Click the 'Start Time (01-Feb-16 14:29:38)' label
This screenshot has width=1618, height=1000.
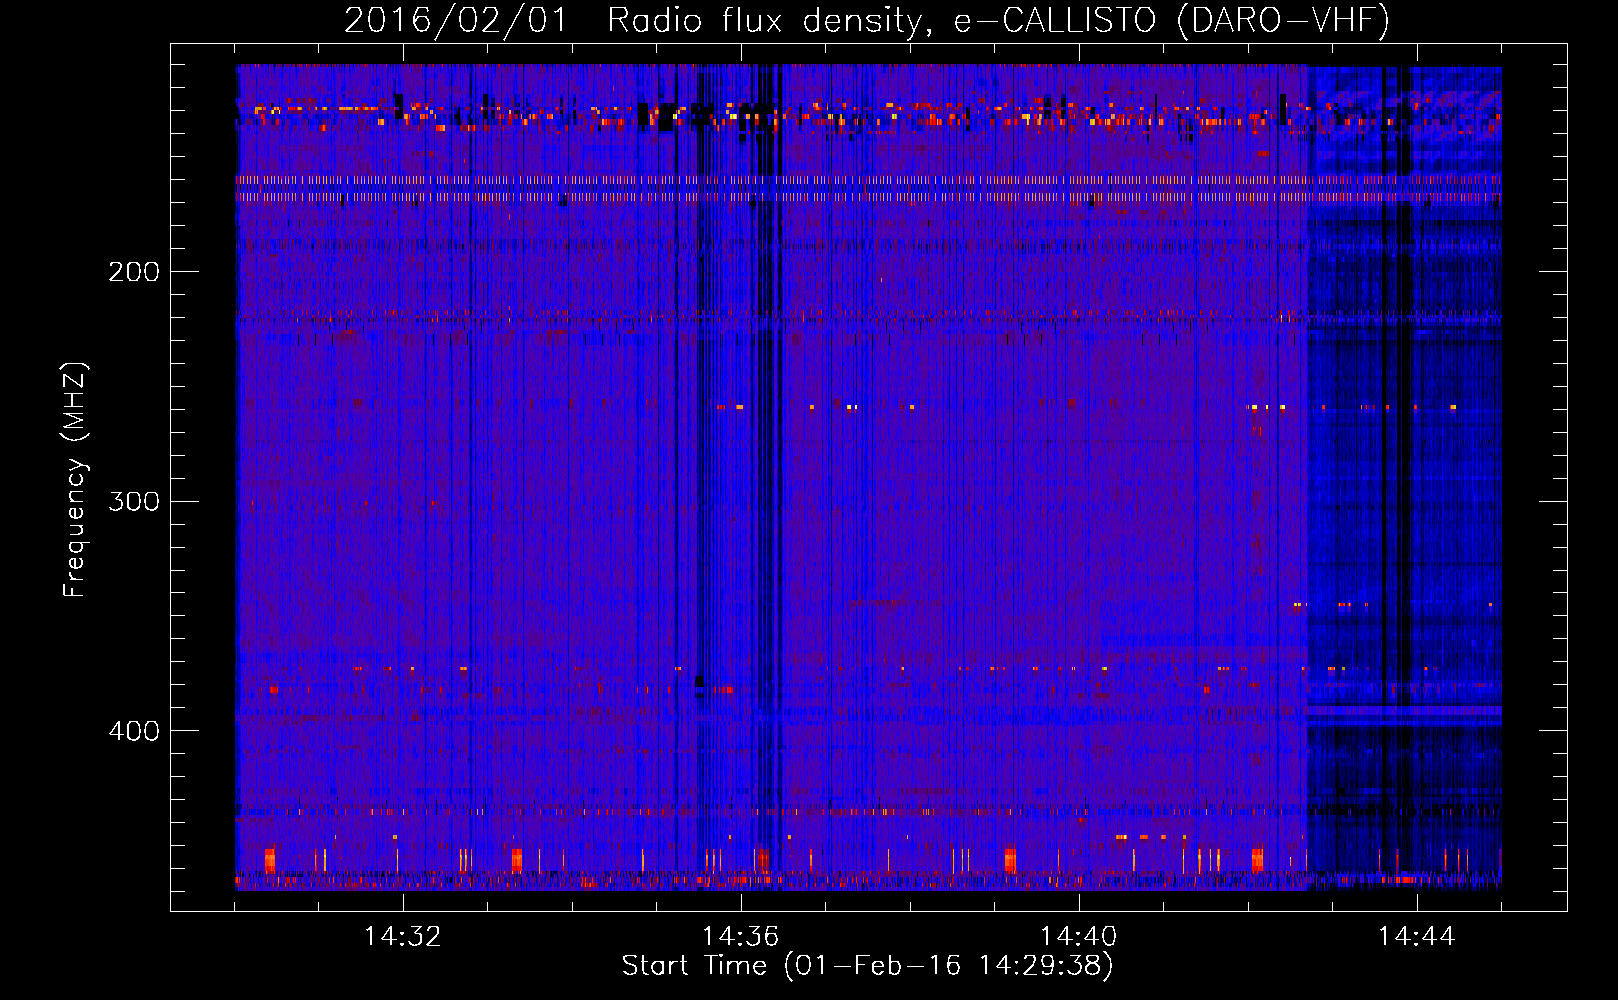pyautogui.click(x=867, y=966)
